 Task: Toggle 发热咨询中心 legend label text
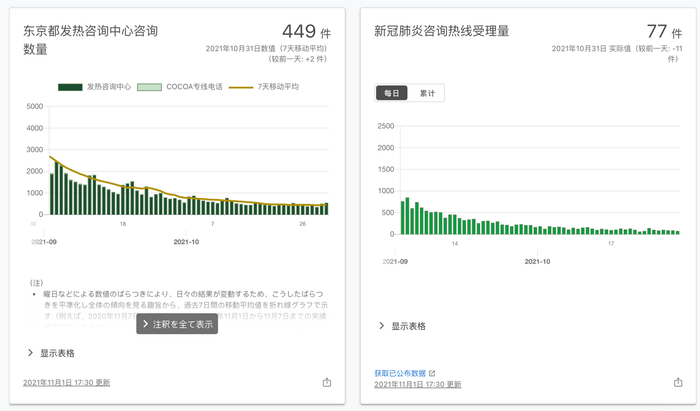click(x=109, y=87)
